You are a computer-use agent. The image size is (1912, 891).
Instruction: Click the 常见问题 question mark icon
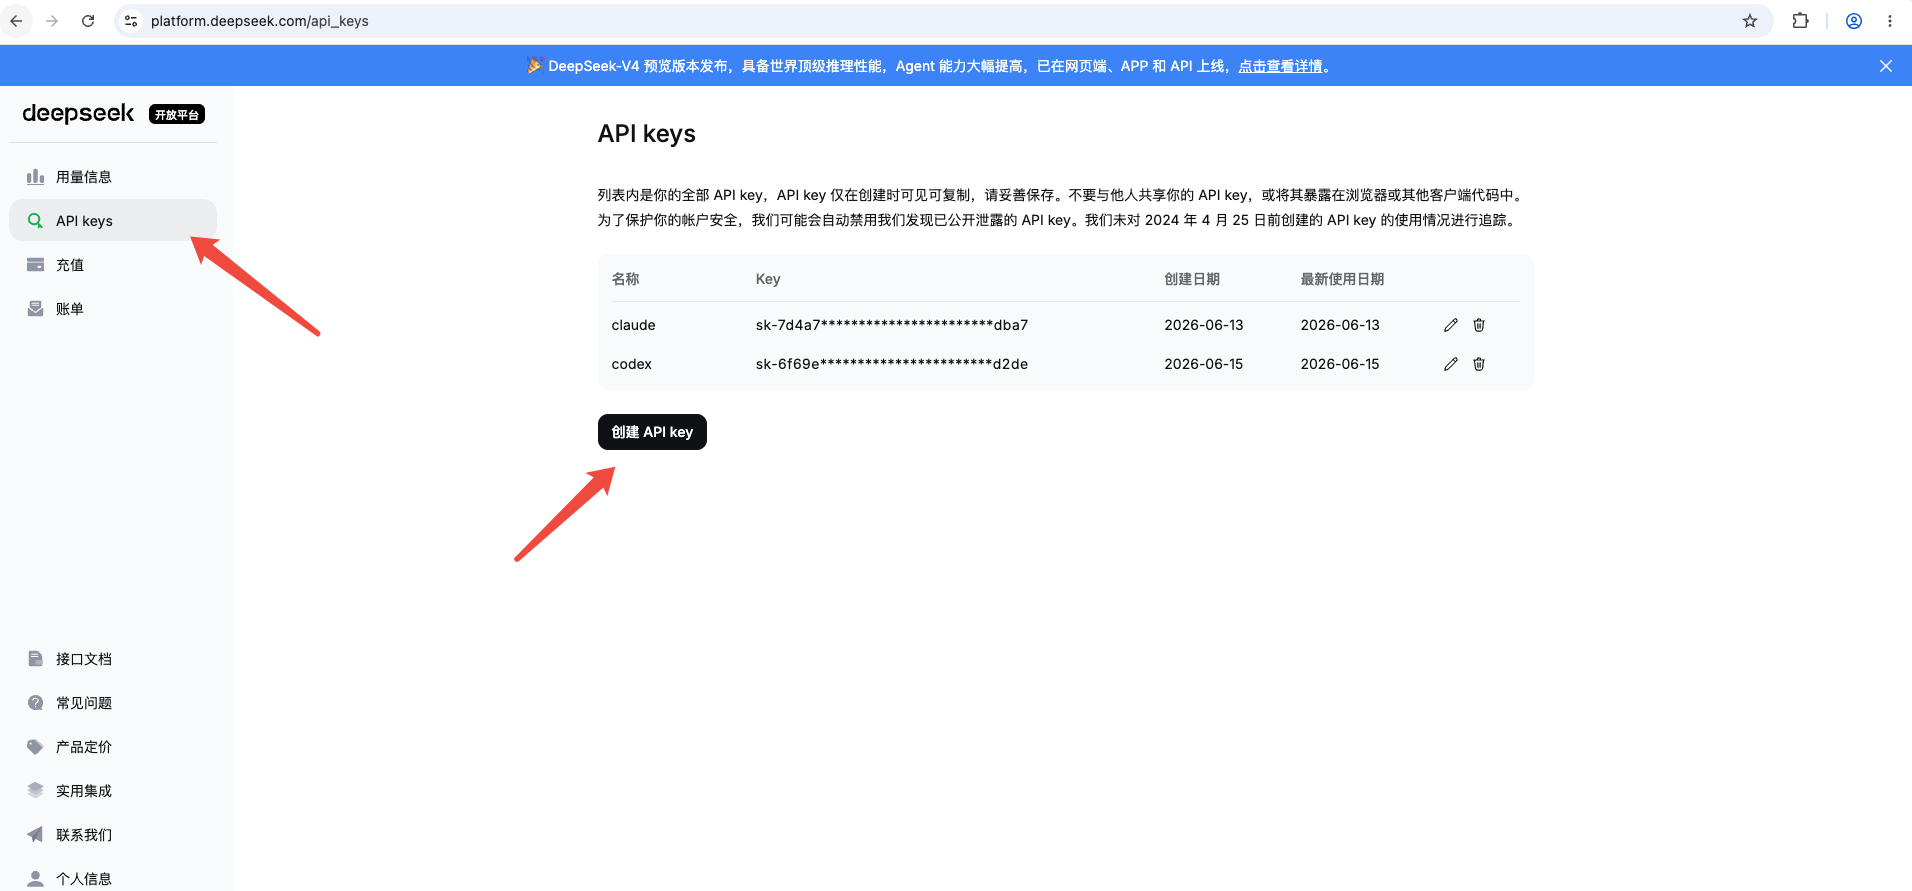[35, 703]
